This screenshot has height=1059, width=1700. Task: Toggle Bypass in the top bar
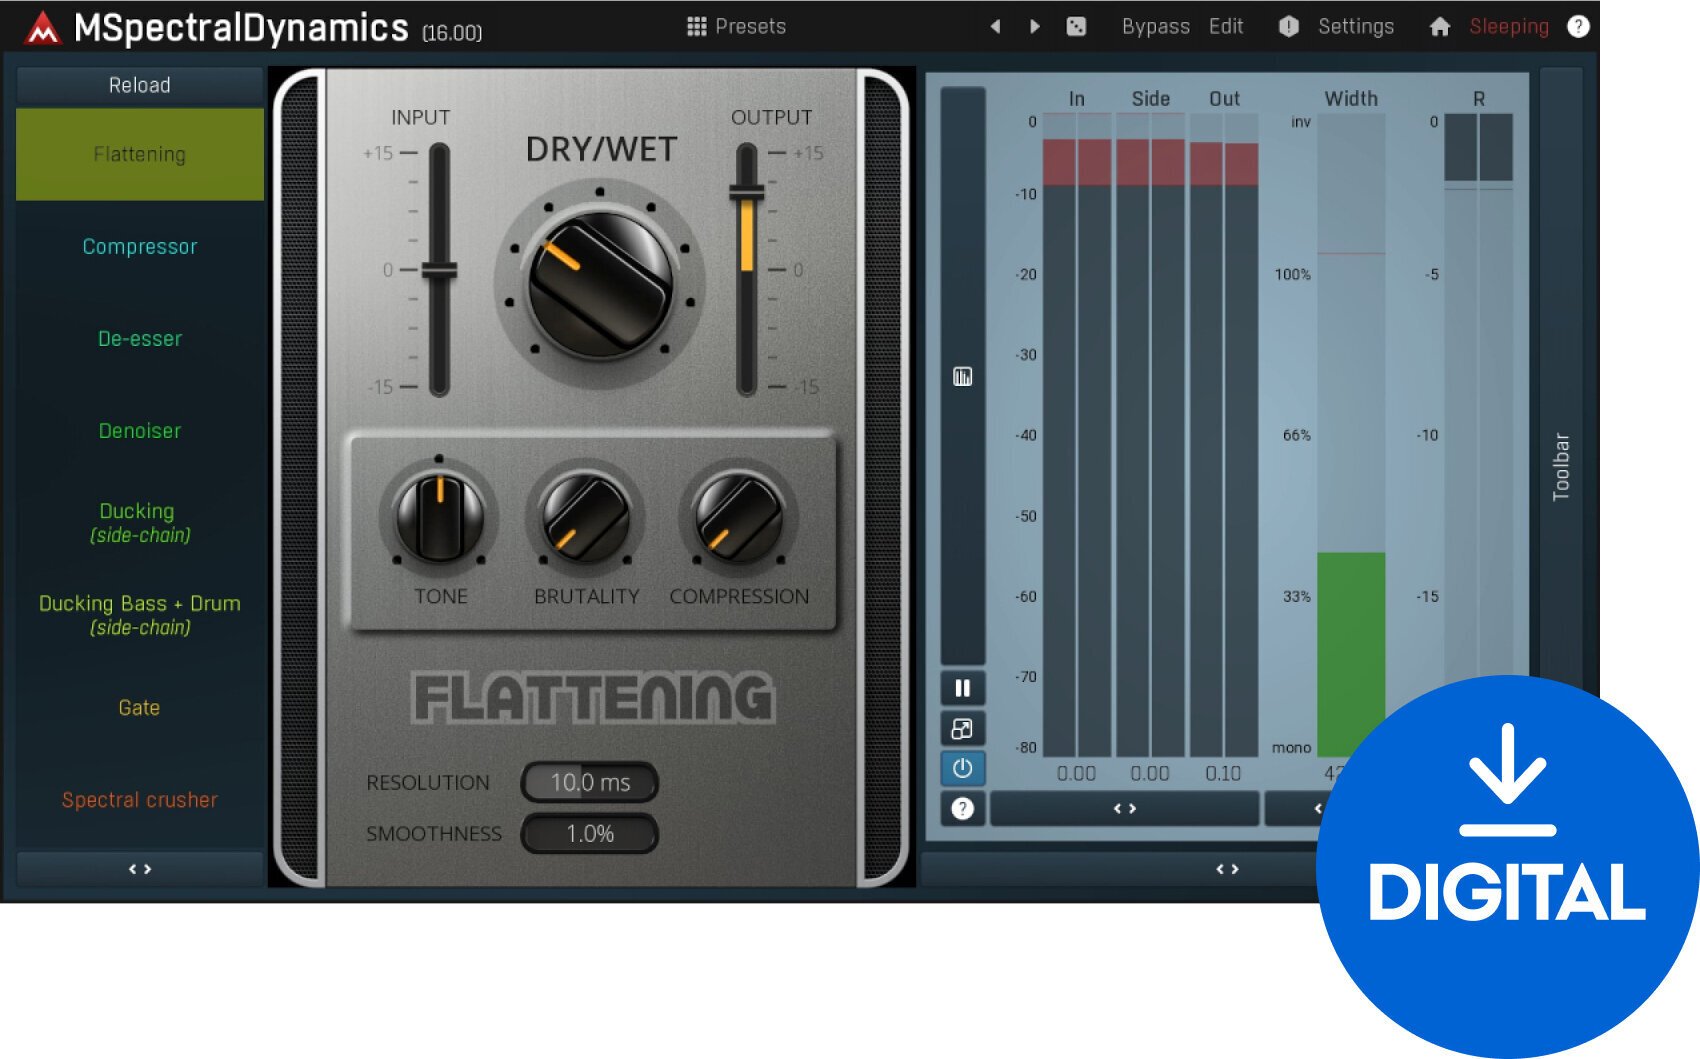(1155, 27)
